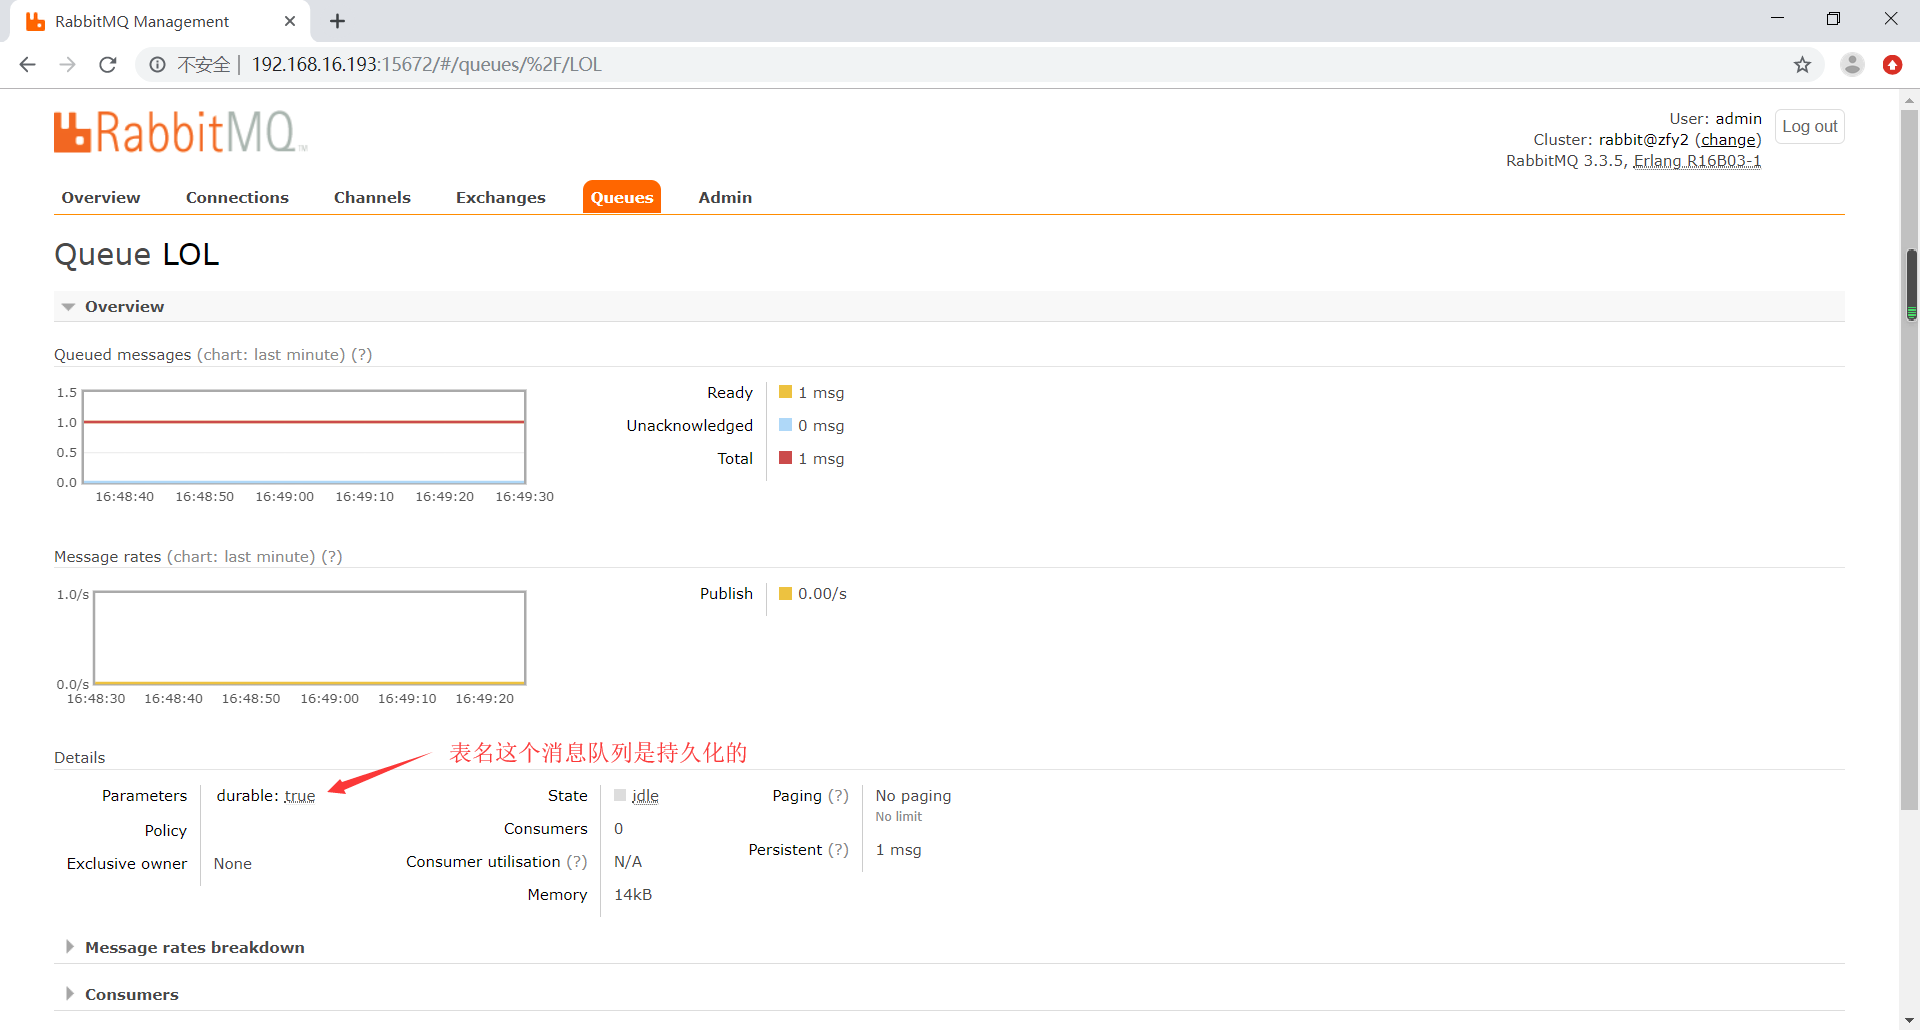
Task: Bookmark this page with the star icon
Action: [x=1802, y=65]
